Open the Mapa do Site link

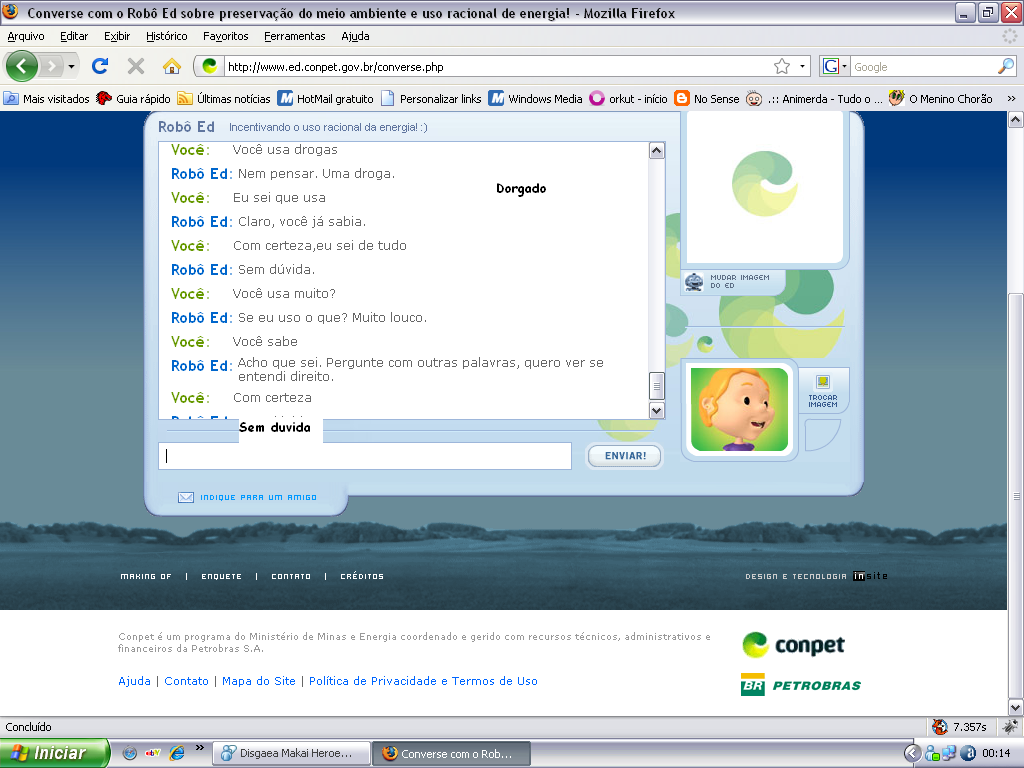[259, 681]
